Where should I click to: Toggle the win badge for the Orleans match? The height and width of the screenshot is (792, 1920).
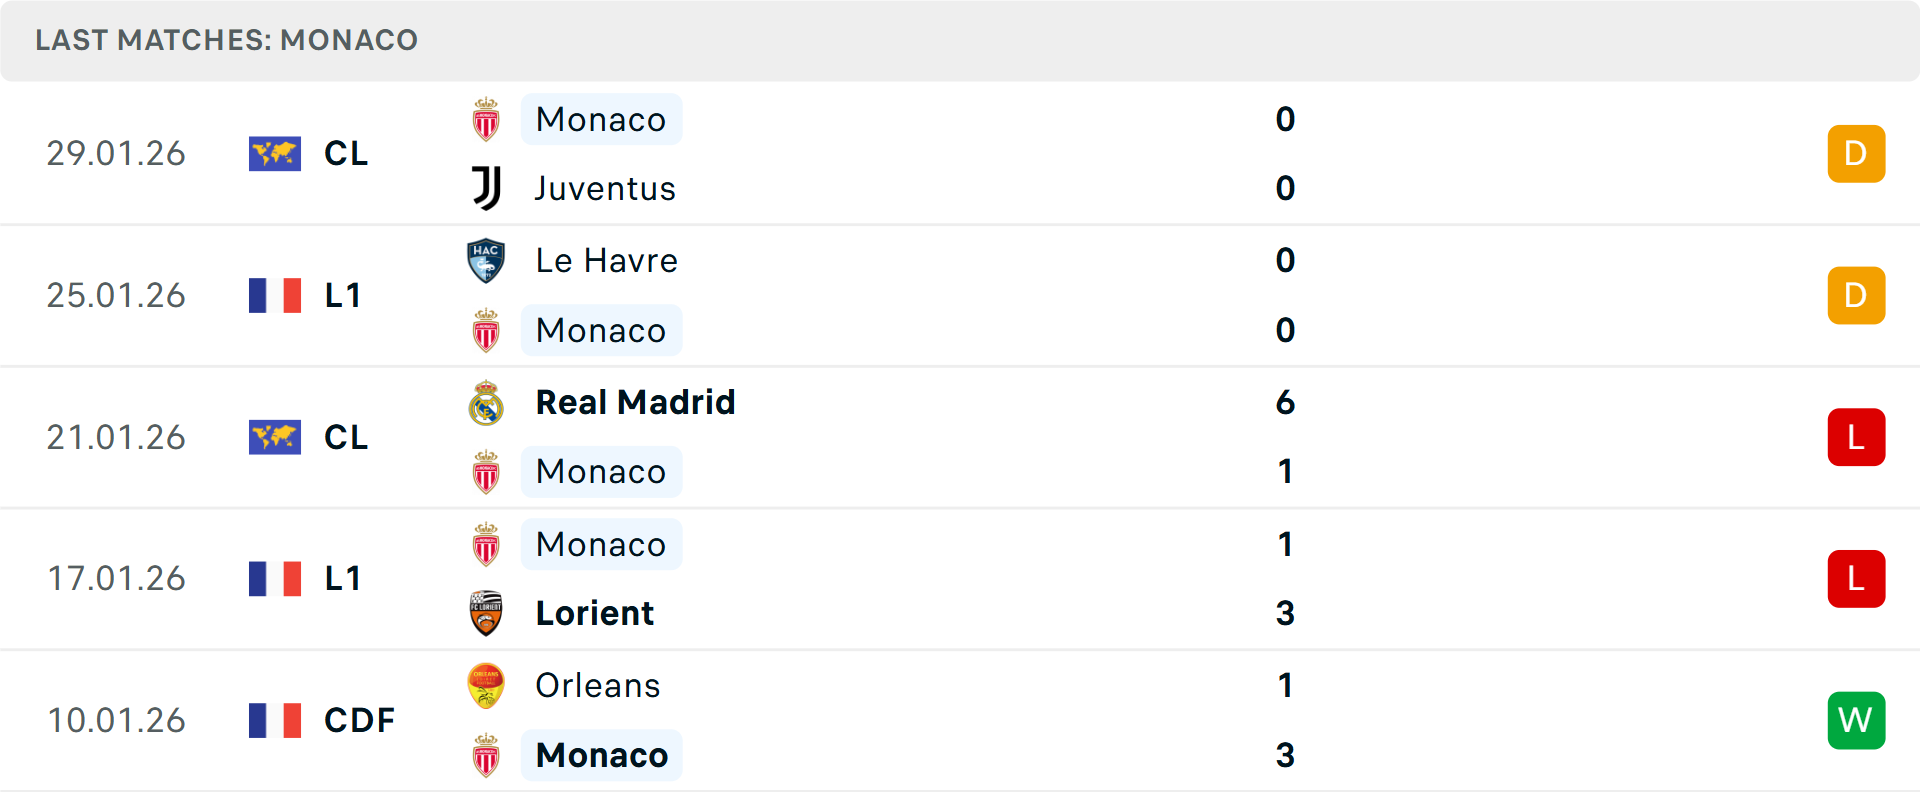[1856, 720]
